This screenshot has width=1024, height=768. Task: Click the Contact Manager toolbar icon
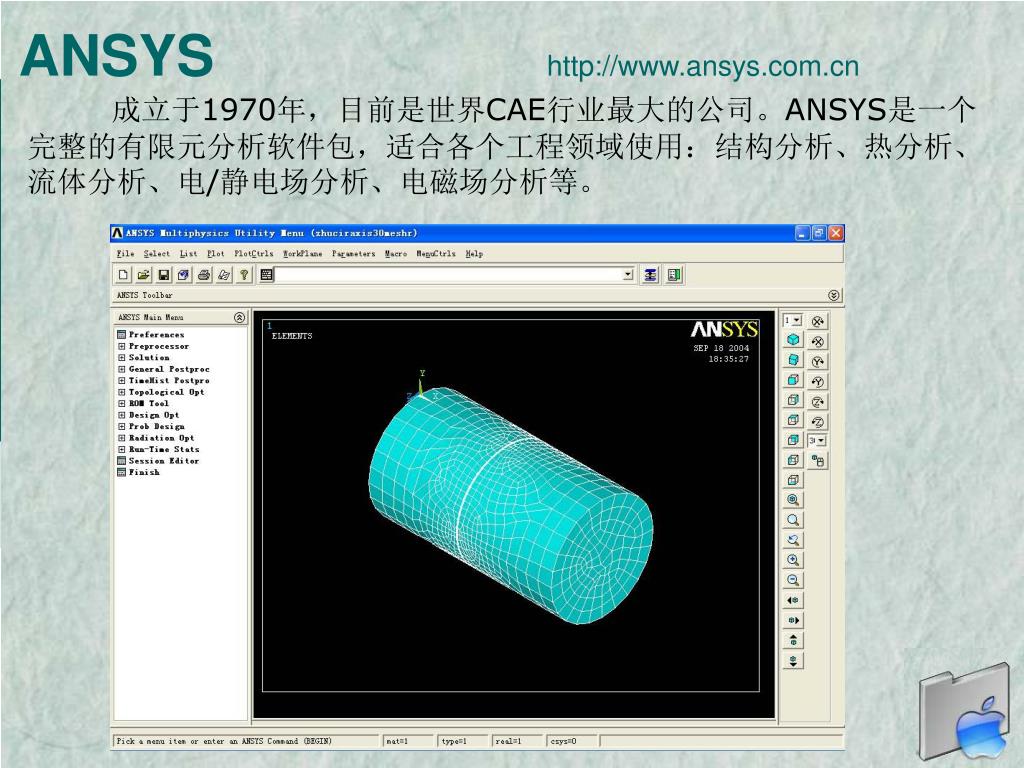(x=673, y=275)
